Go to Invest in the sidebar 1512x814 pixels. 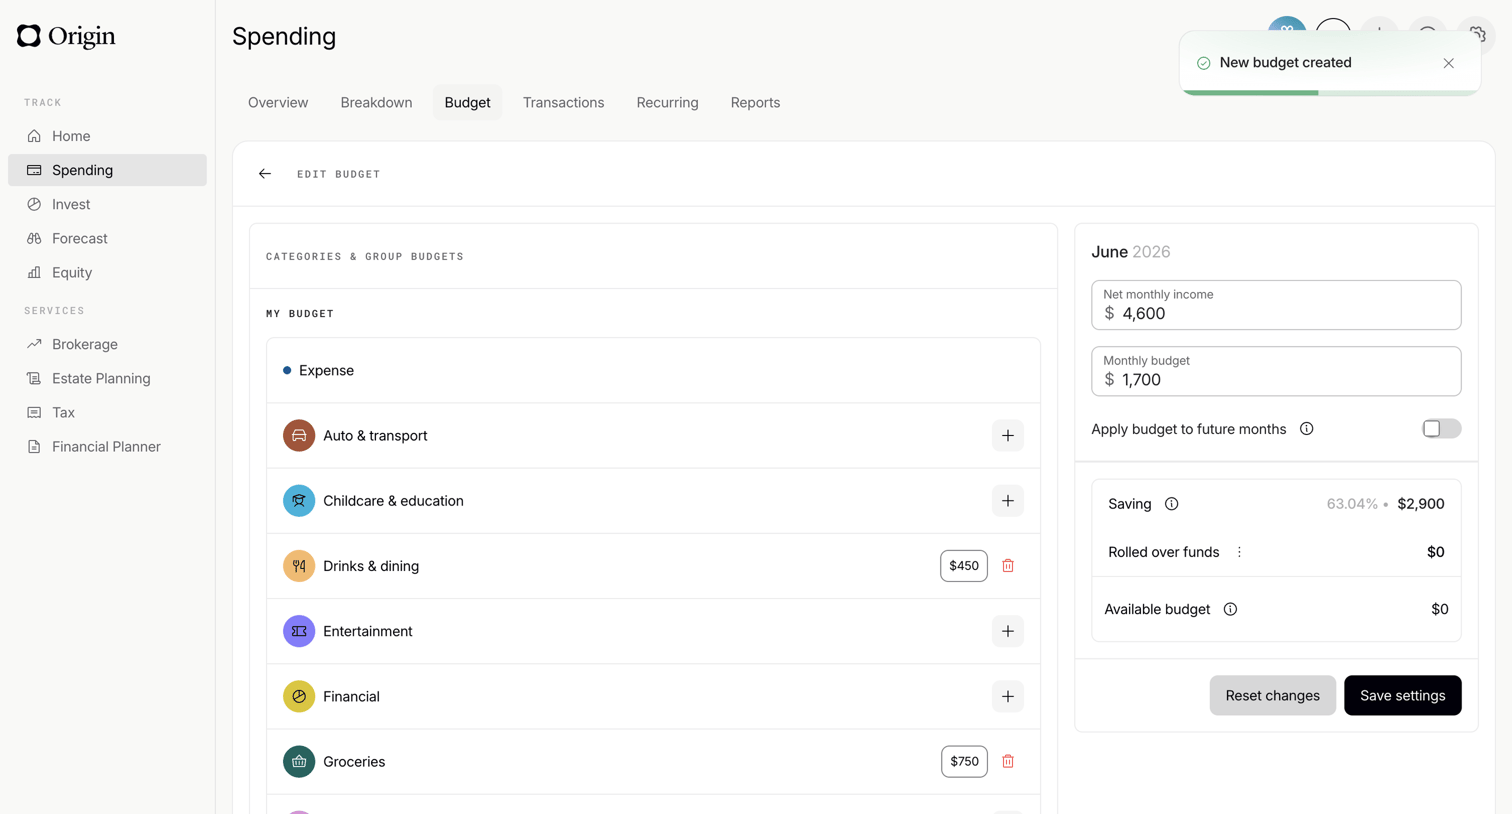(107, 204)
